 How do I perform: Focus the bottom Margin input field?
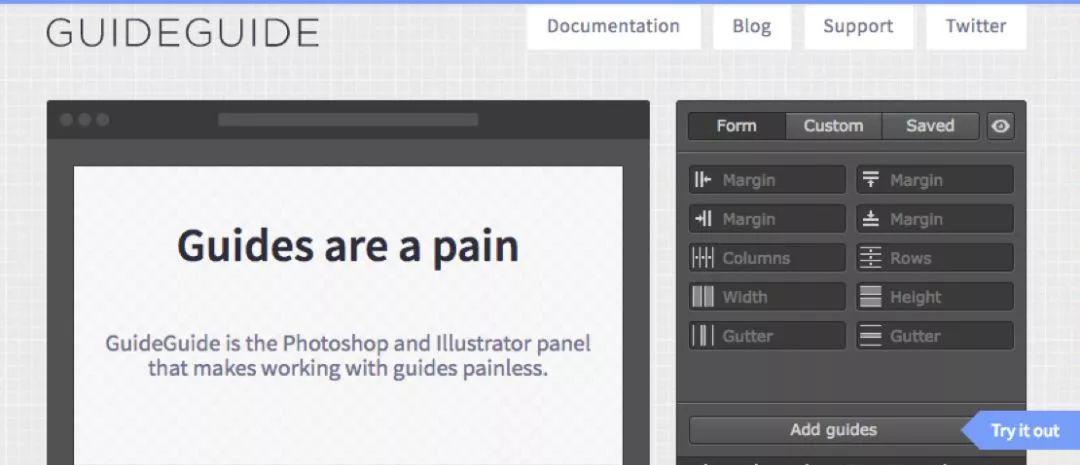tap(935, 219)
